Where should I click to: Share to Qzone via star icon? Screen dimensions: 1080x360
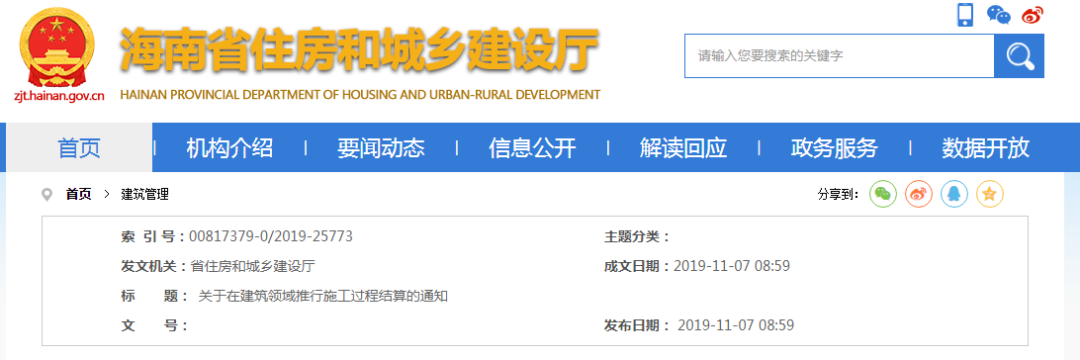[x=990, y=195]
